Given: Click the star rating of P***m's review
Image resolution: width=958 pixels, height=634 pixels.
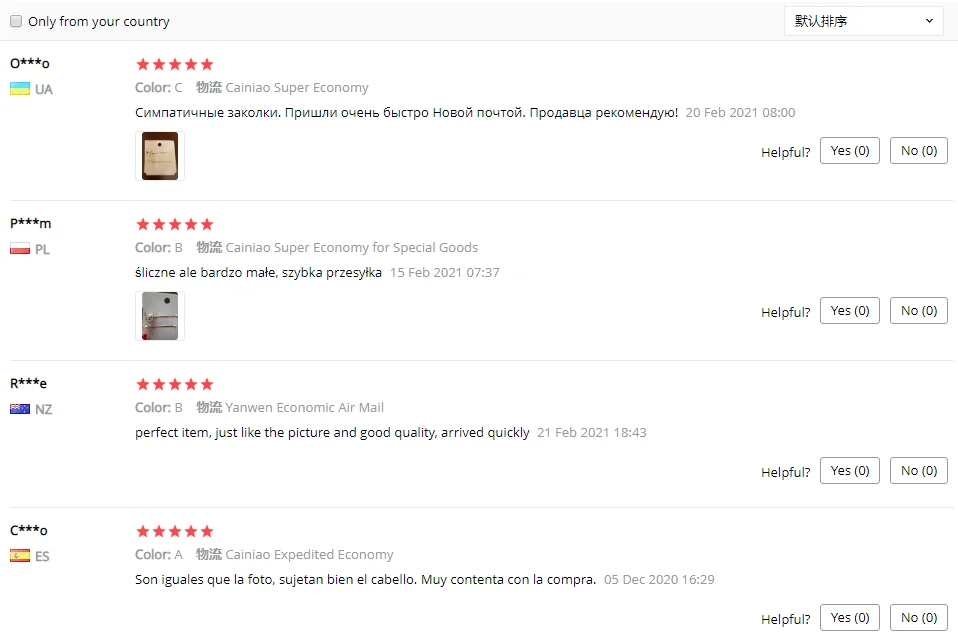Looking at the screenshot, I should 175,224.
